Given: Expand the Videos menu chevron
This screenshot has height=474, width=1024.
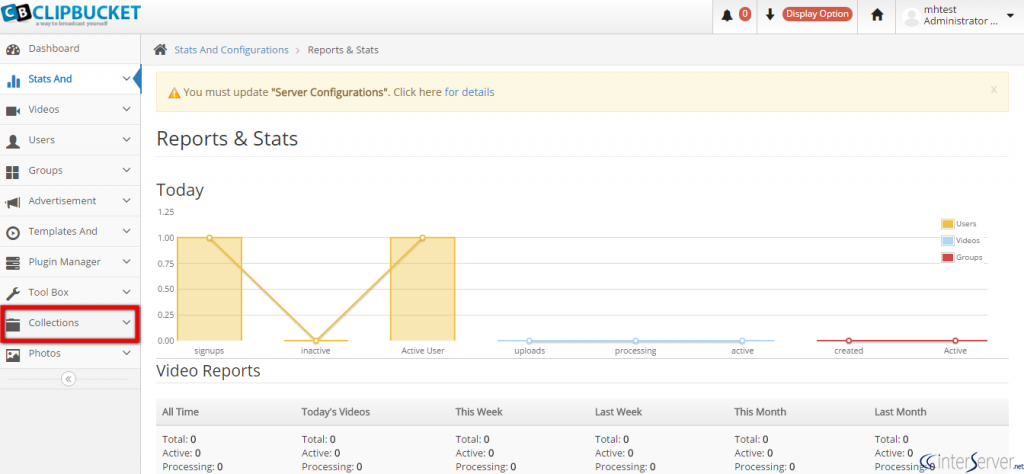Looking at the screenshot, I should pos(127,110).
